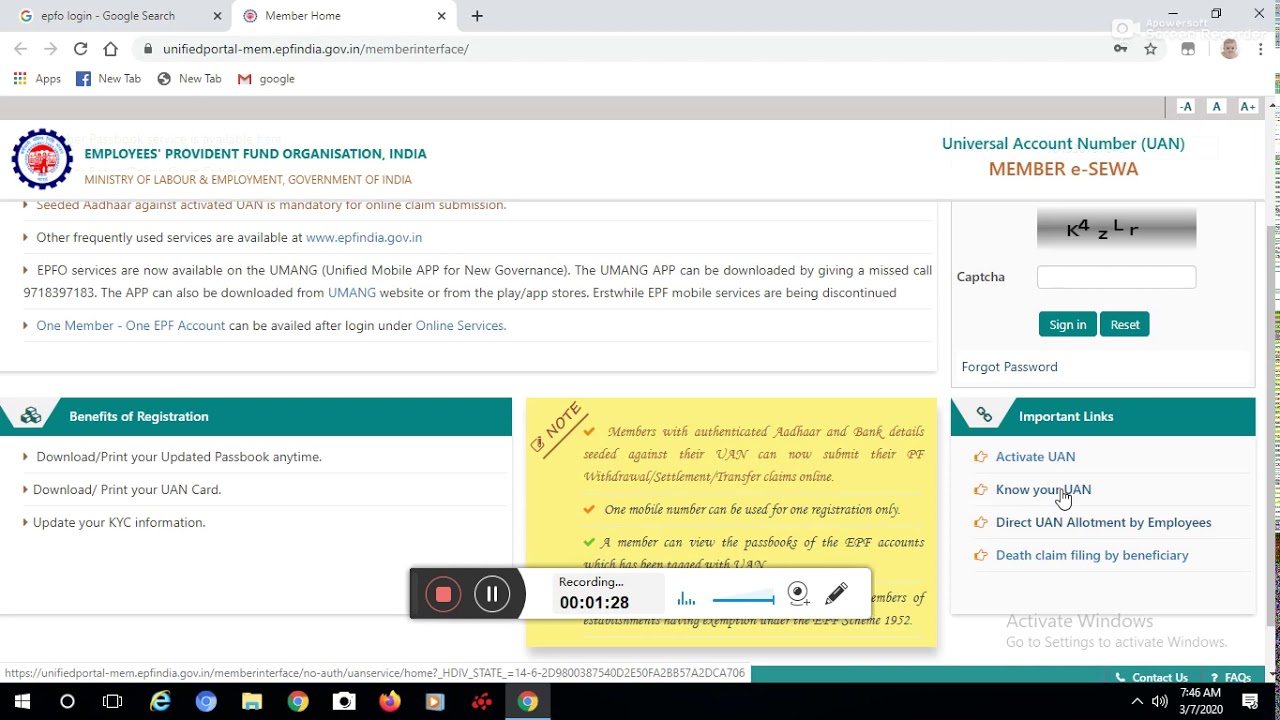Viewport: 1280px width, 720px height.
Task: Click the Reset button
Action: 1124,324
